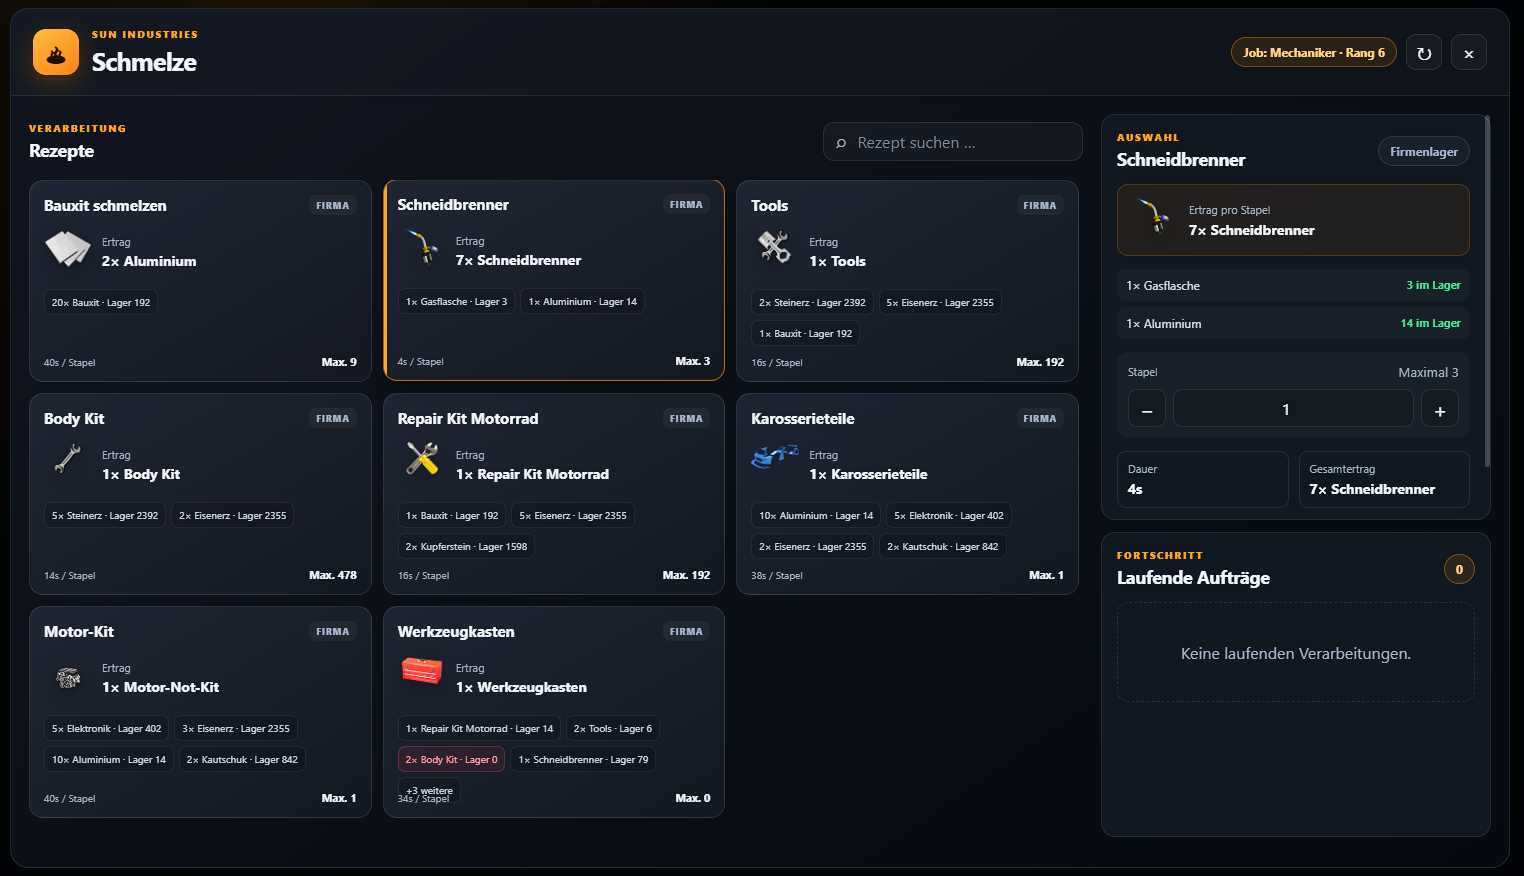Click the Firmenlager button
The width and height of the screenshot is (1524, 876).
(x=1424, y=152)
